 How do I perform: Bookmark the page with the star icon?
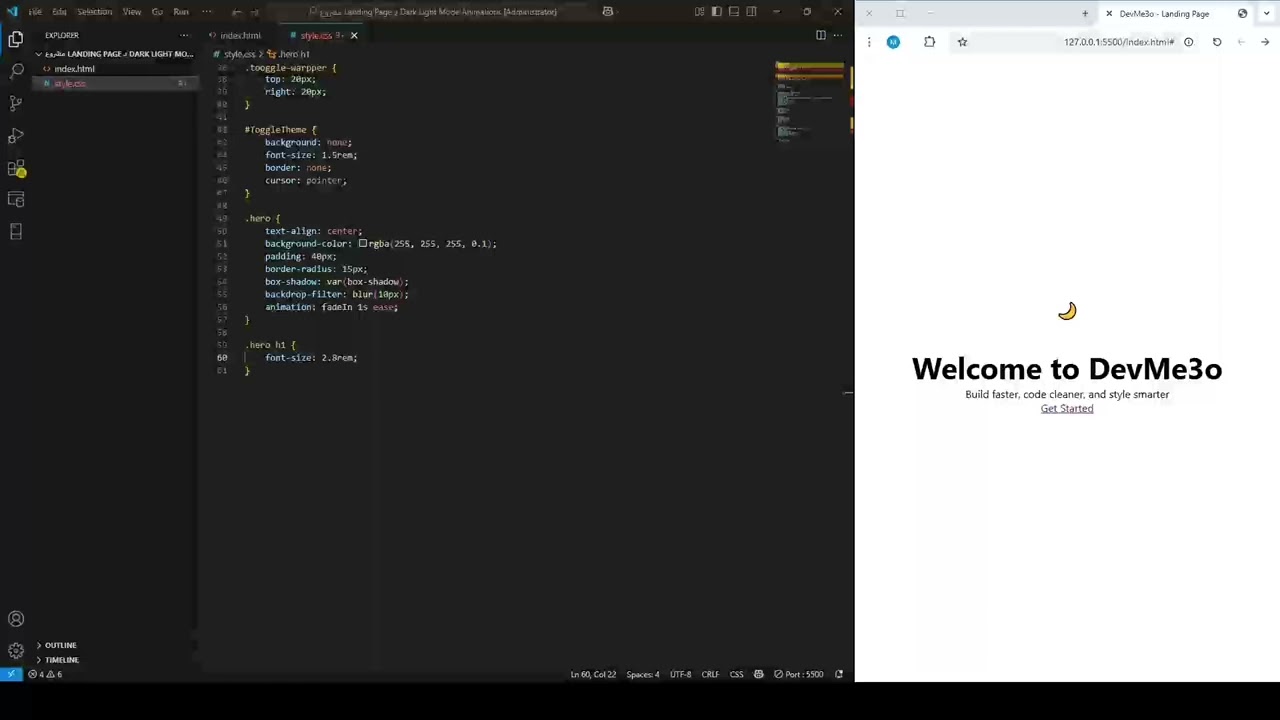962,42
